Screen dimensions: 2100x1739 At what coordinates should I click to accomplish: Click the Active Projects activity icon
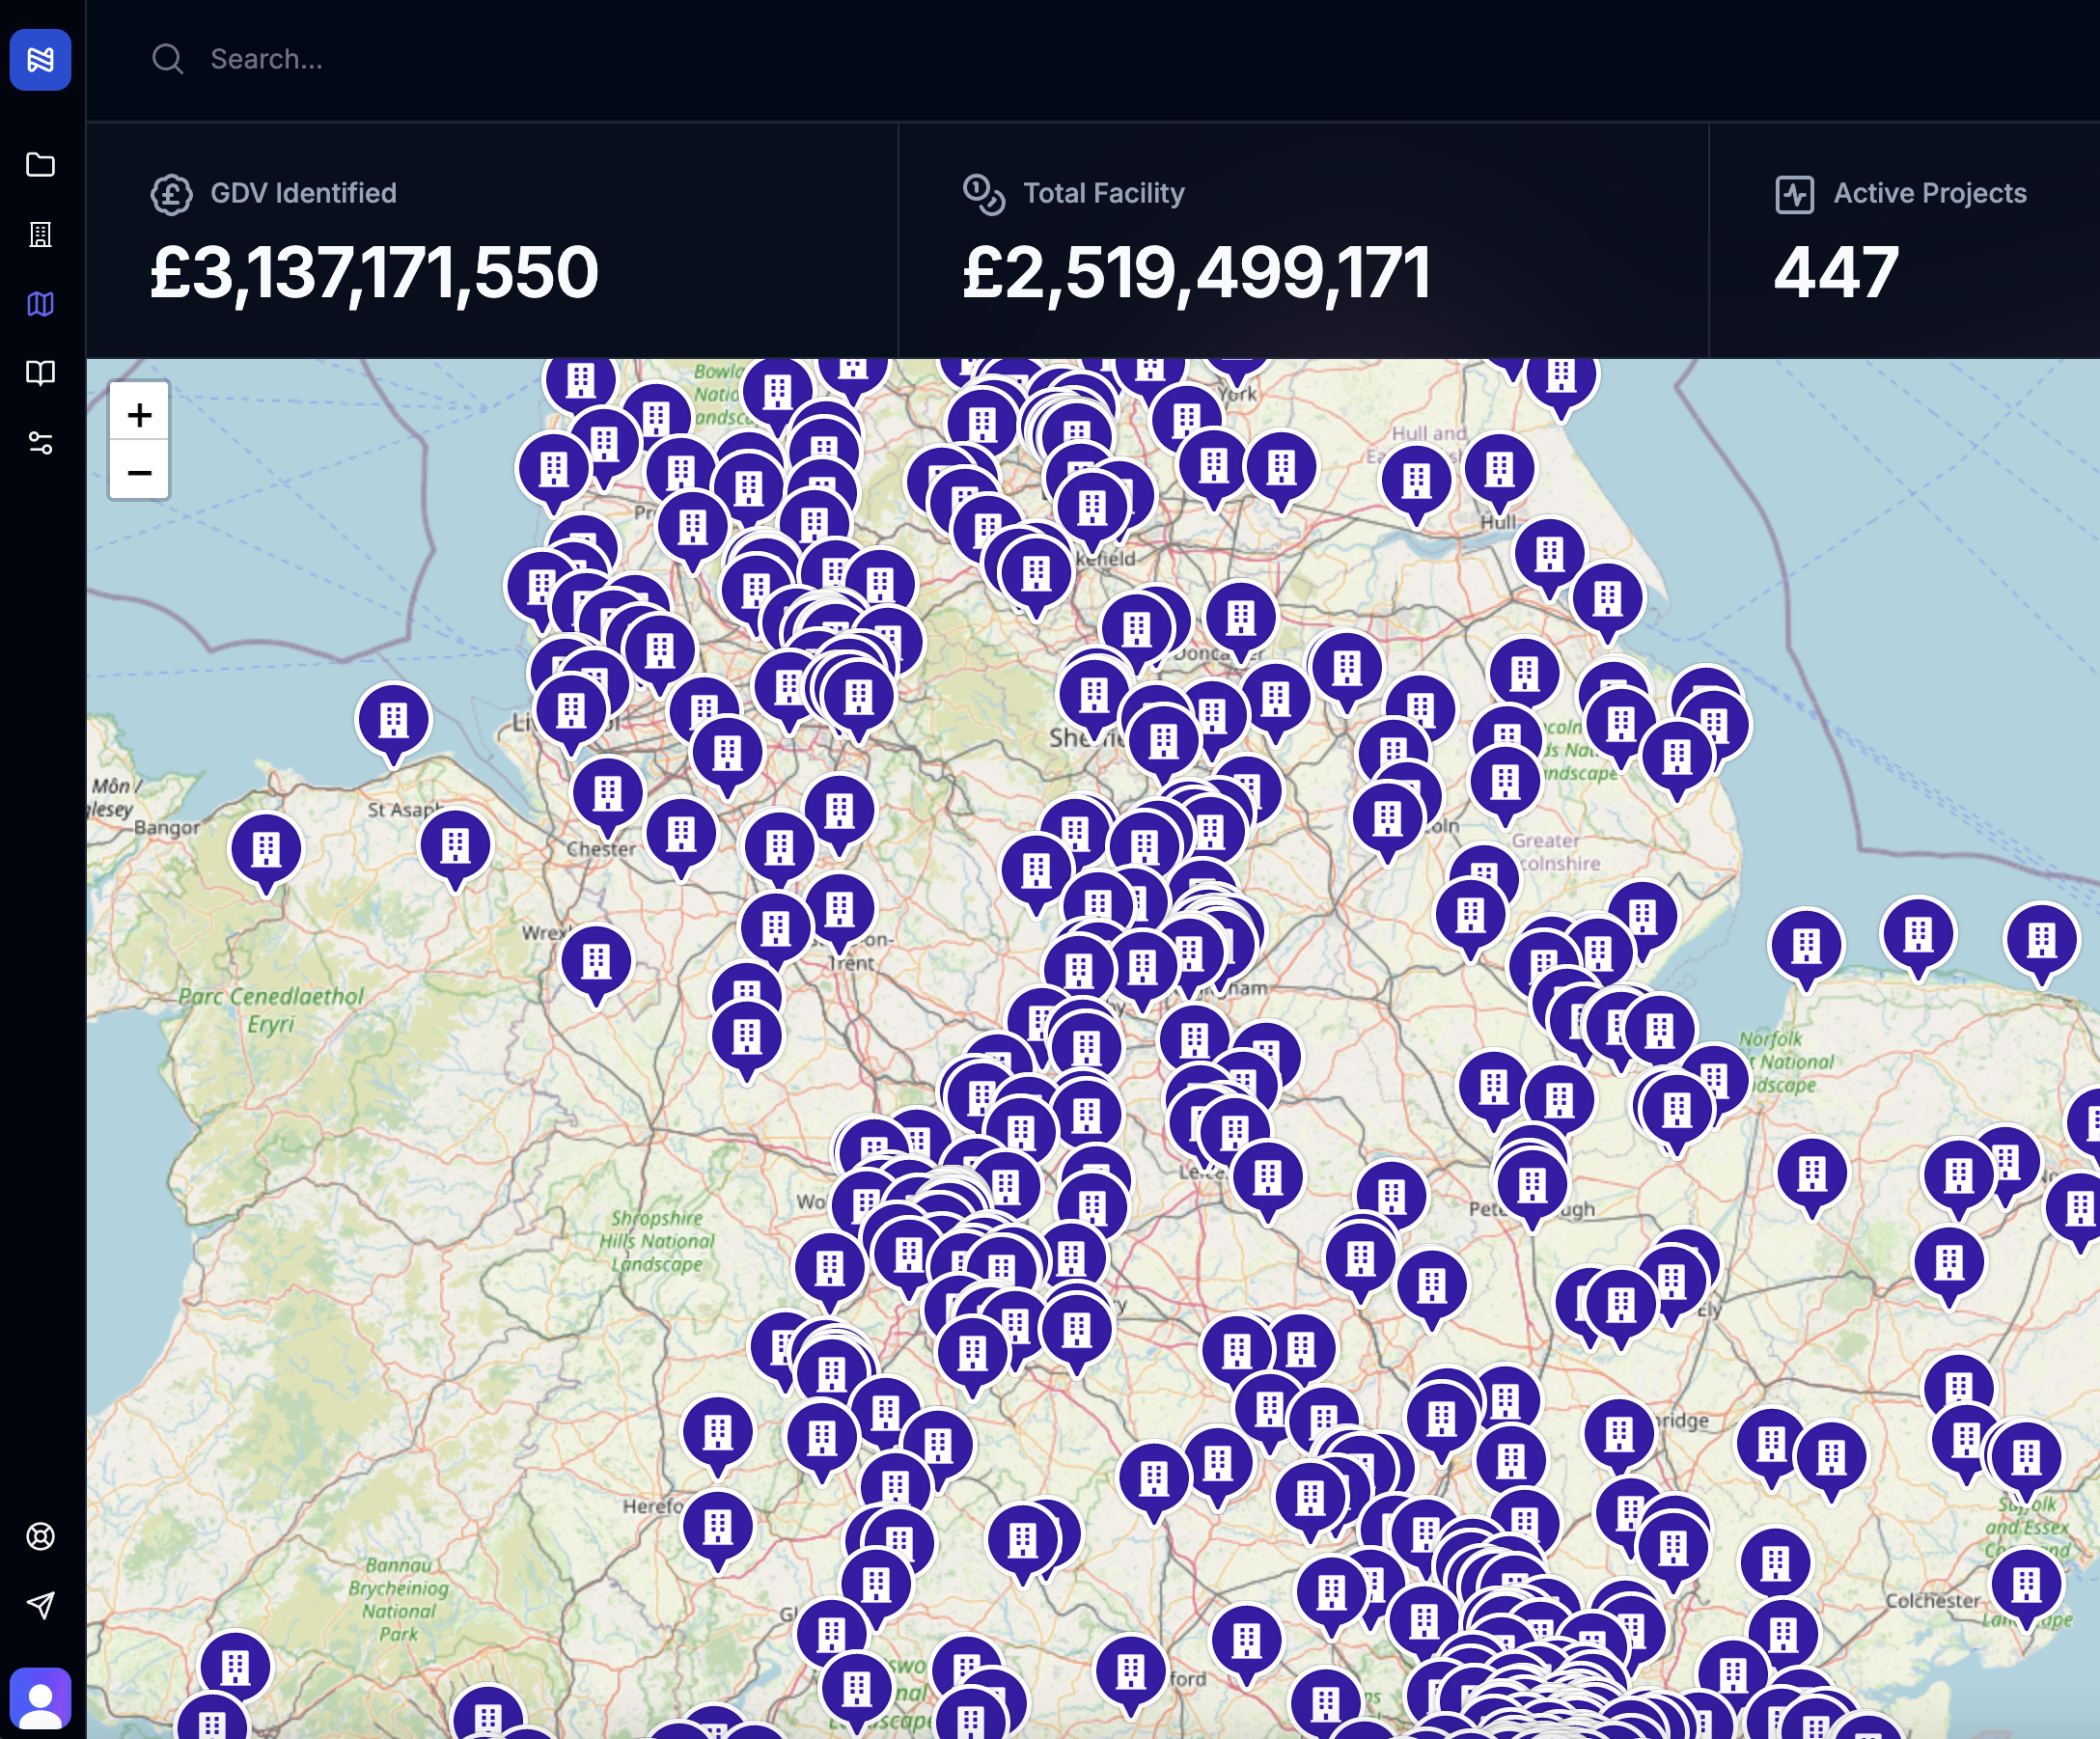1794,194
